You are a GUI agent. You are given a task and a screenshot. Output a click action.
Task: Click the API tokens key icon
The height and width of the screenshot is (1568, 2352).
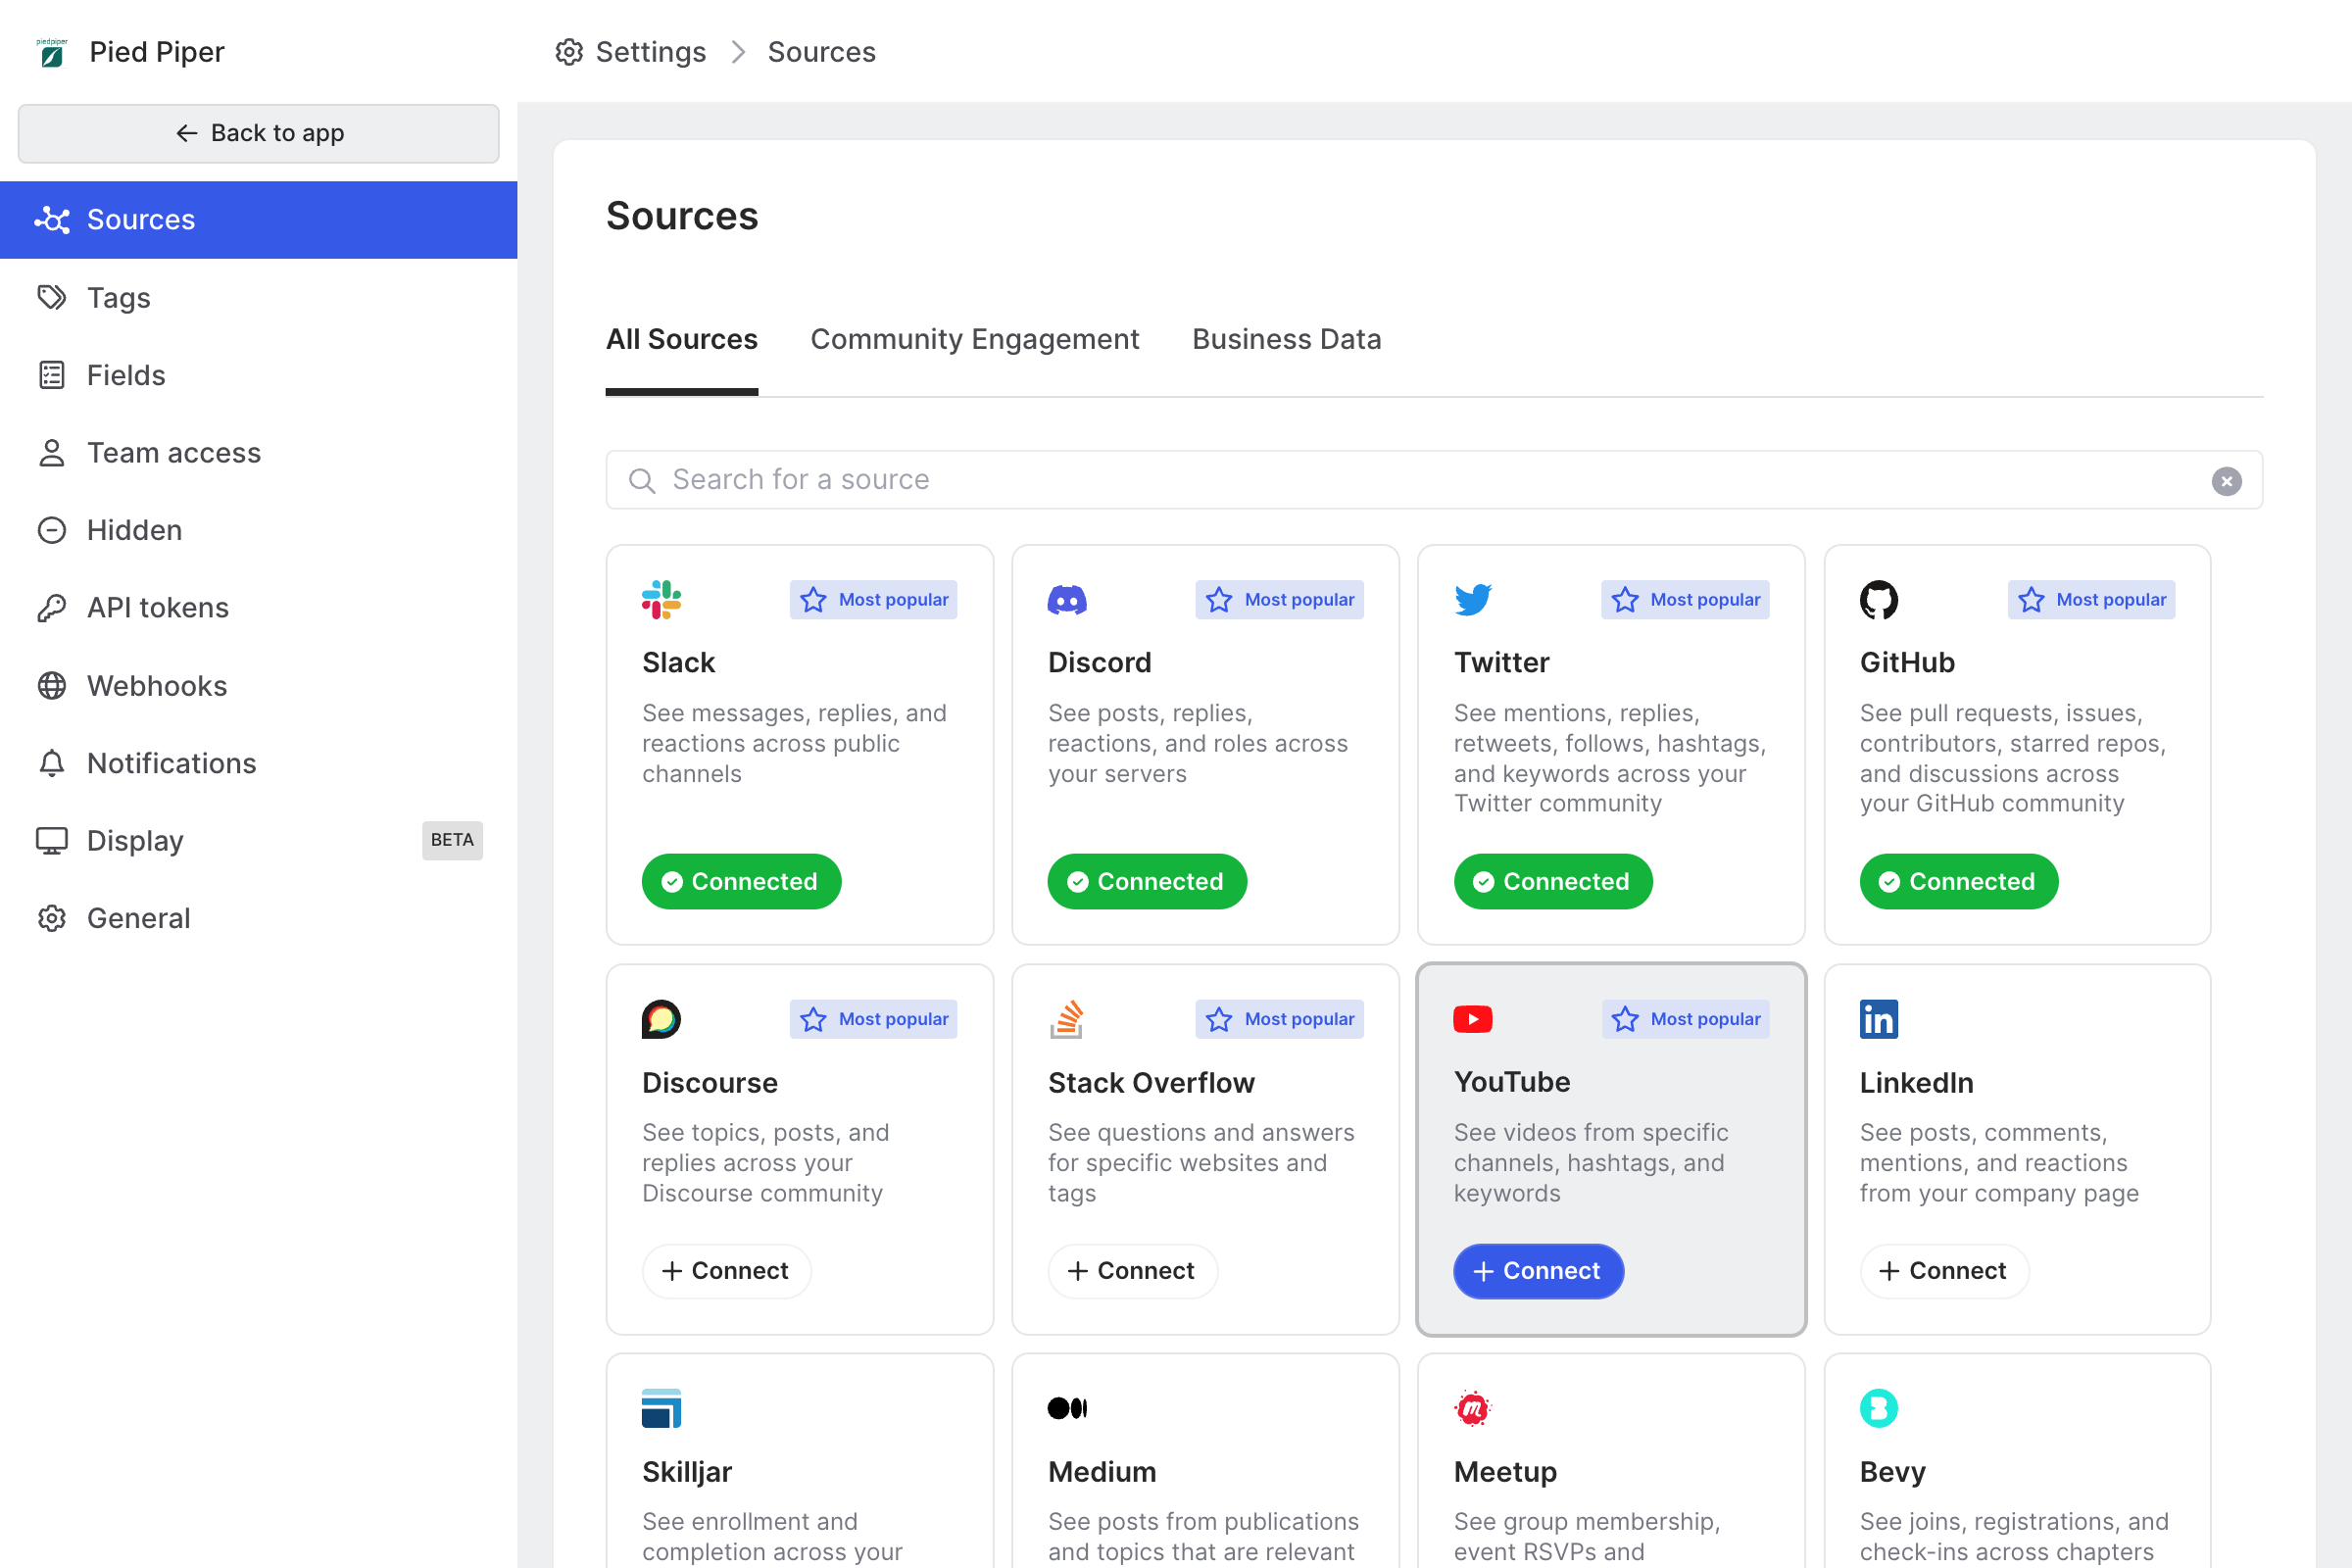[52, 608]
